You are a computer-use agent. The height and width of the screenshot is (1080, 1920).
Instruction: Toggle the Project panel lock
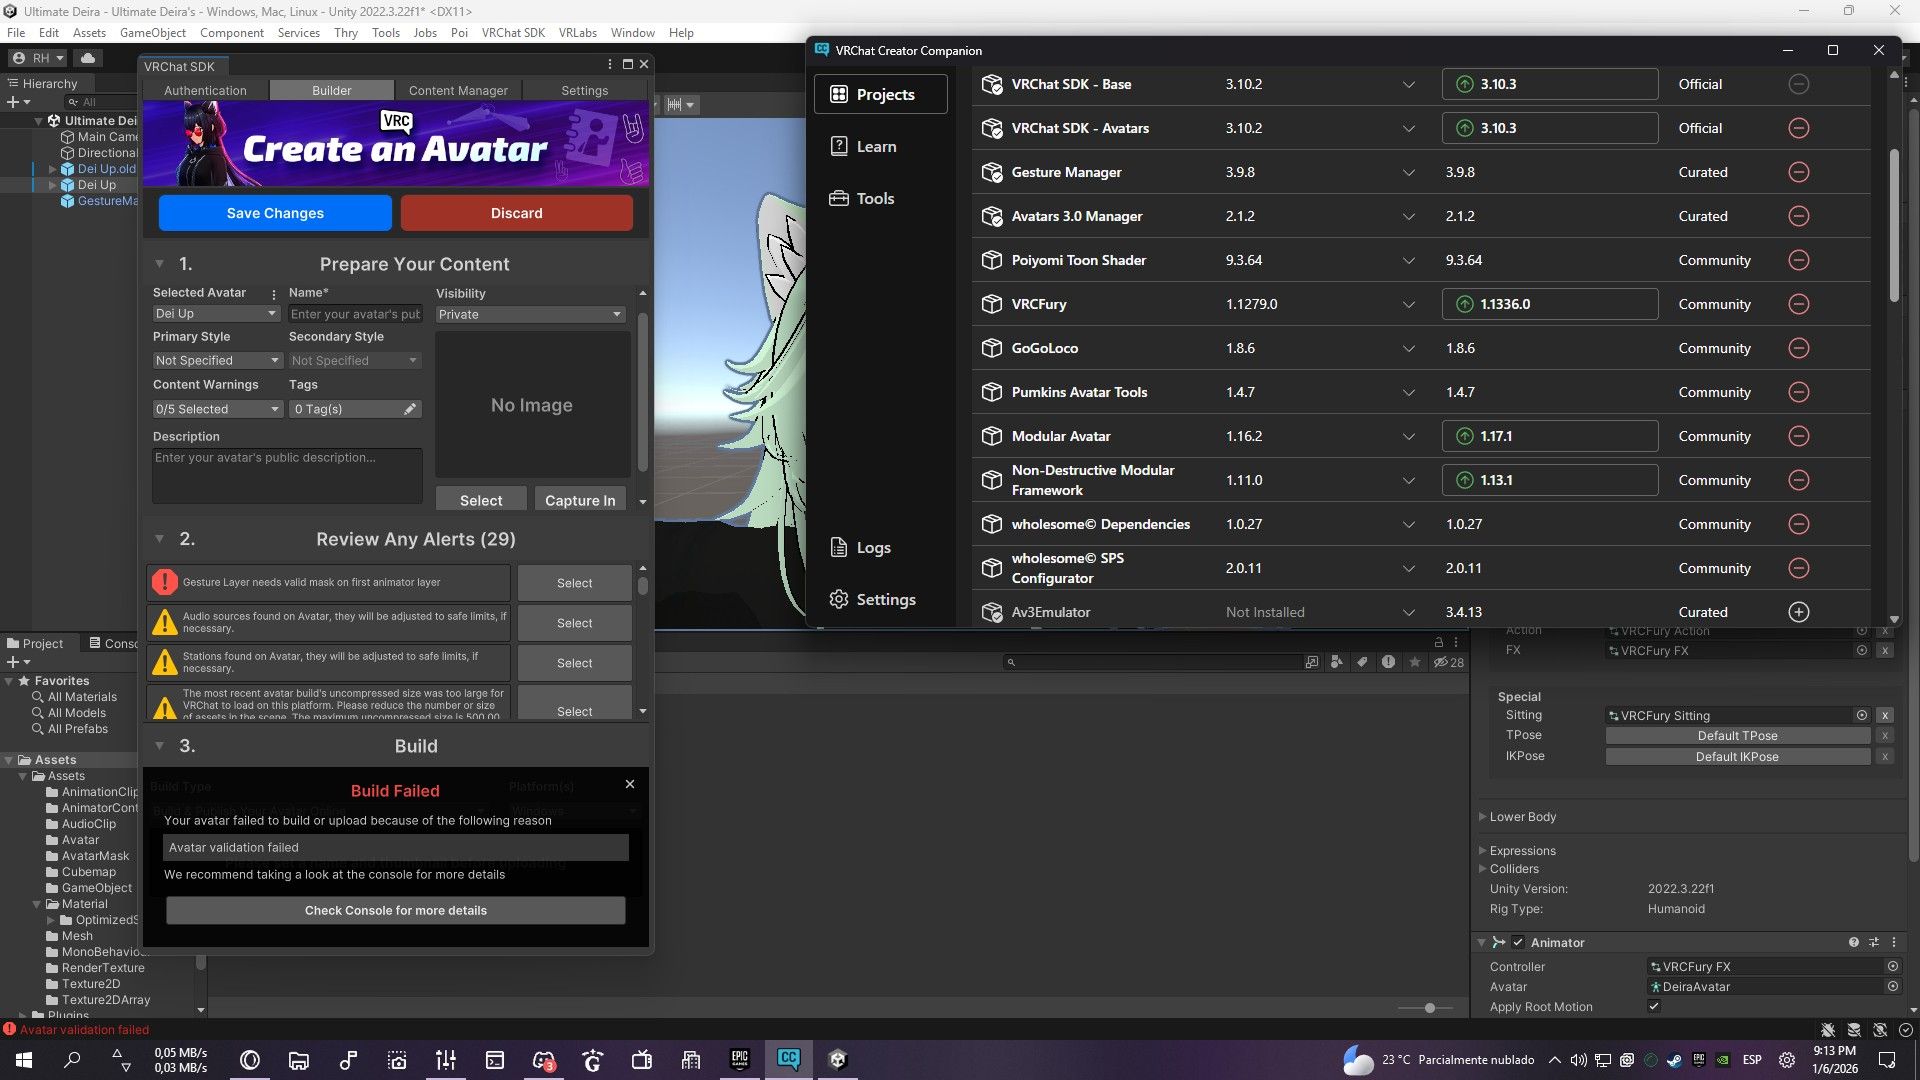(x=1439, y=643)
